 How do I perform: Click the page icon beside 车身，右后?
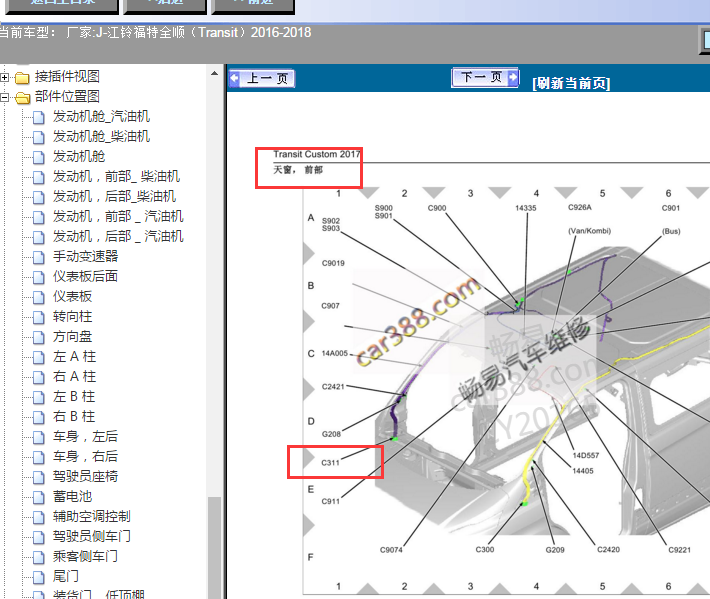[x=39, y=457]
